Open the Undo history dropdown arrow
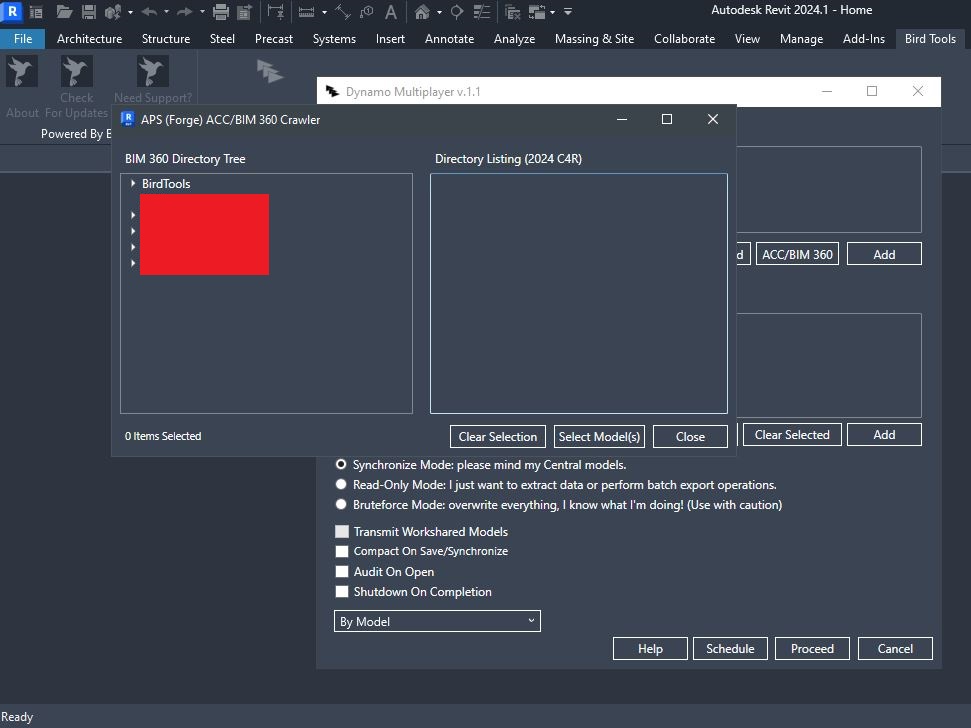 point(166,12)
